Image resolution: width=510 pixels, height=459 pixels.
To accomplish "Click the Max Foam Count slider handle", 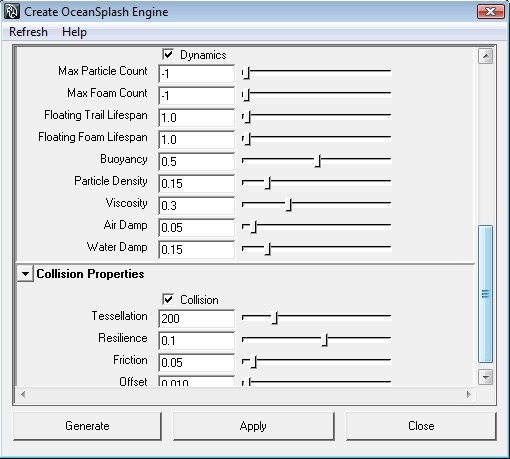I will coord(246,95).
